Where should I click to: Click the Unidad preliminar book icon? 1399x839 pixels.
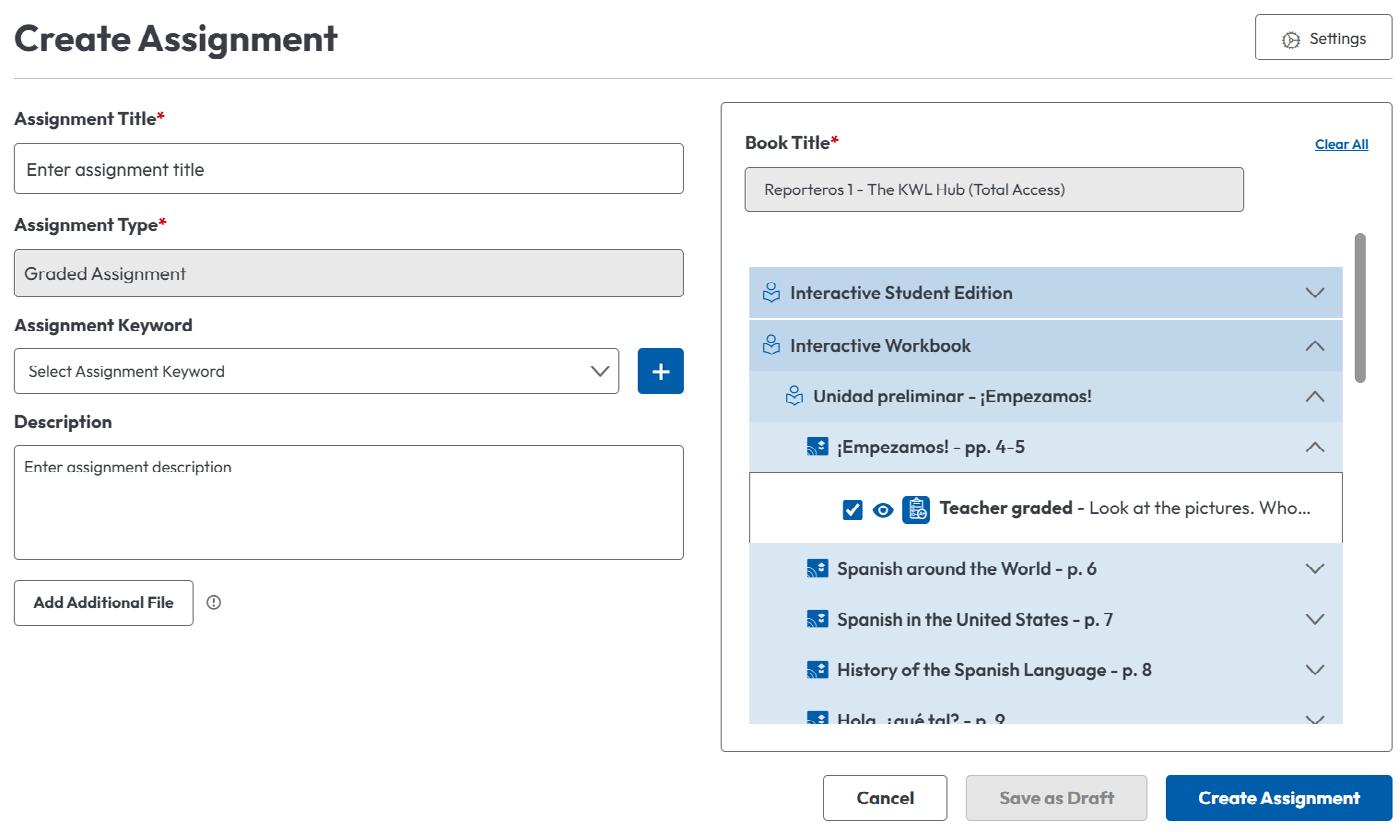tap(794, 396)
